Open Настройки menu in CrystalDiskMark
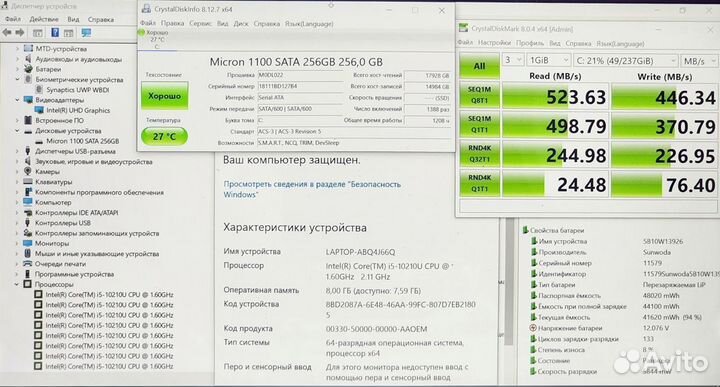The width and height of the screenshot is (720, 387). pos(494,43)
